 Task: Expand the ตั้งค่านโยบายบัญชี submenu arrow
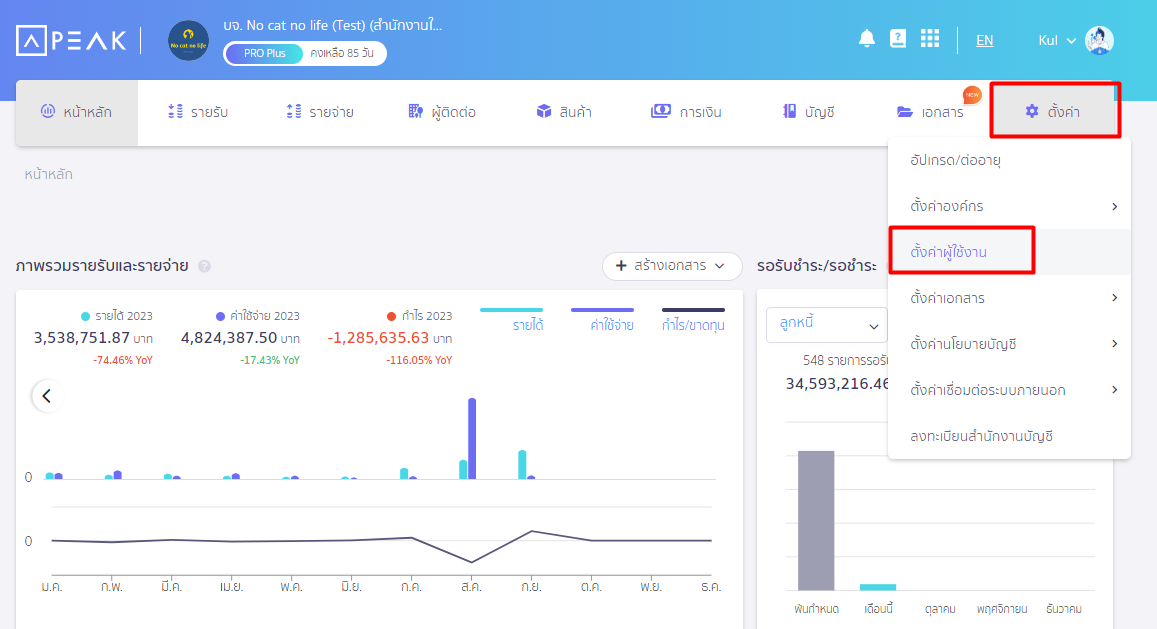click(x=1114, y=344)
